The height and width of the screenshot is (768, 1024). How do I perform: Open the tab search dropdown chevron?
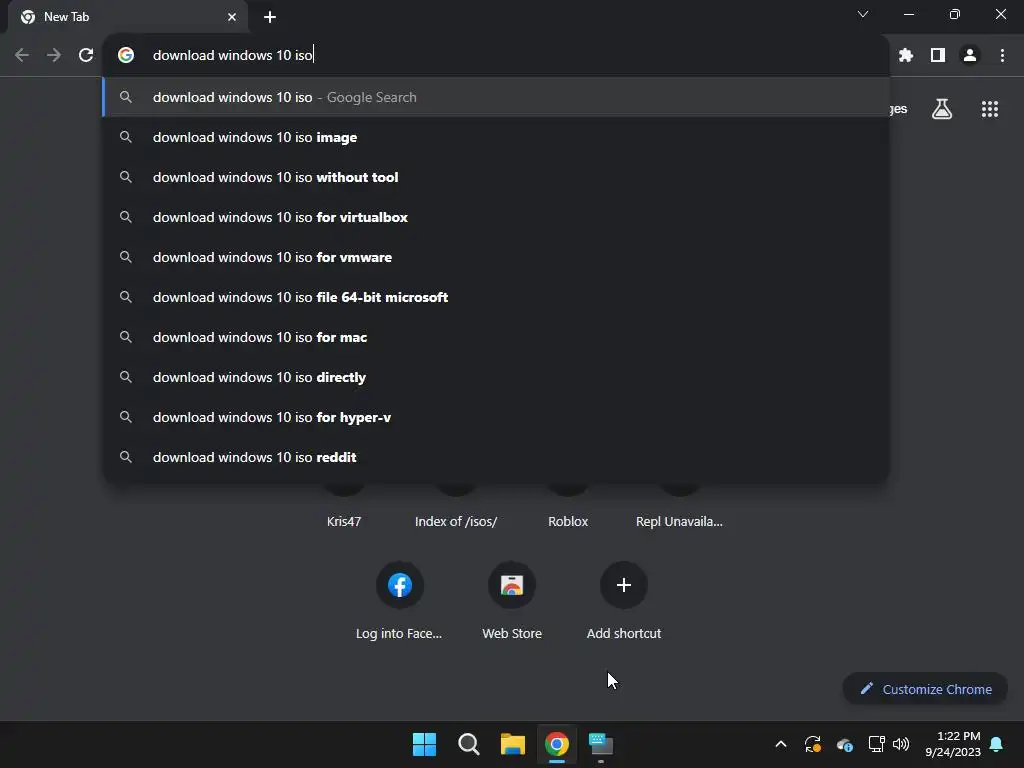[x=863, y=14]
